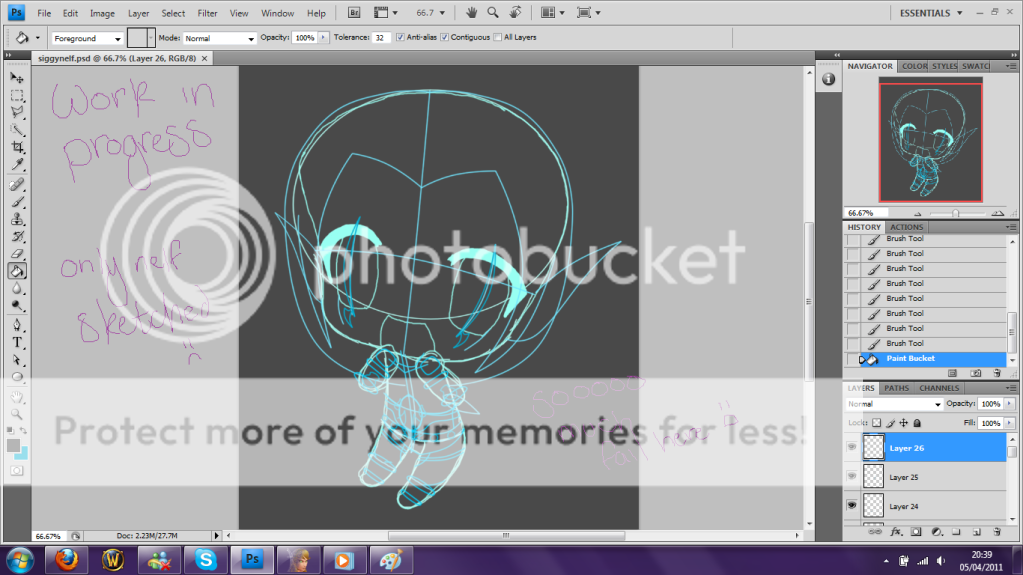1023x575 pixels.
Task: Add a layer style via fx icon
Action: click(897, 531)
